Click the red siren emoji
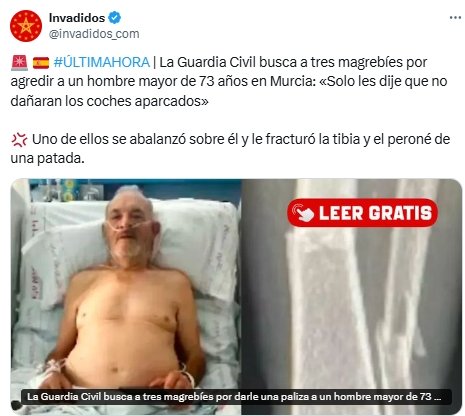This screenshot has width=465, height=416. [20, 63]
